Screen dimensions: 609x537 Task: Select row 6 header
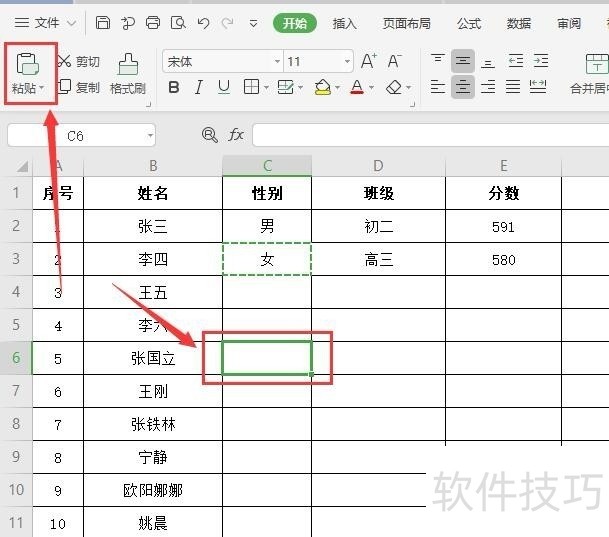[16, 358]
